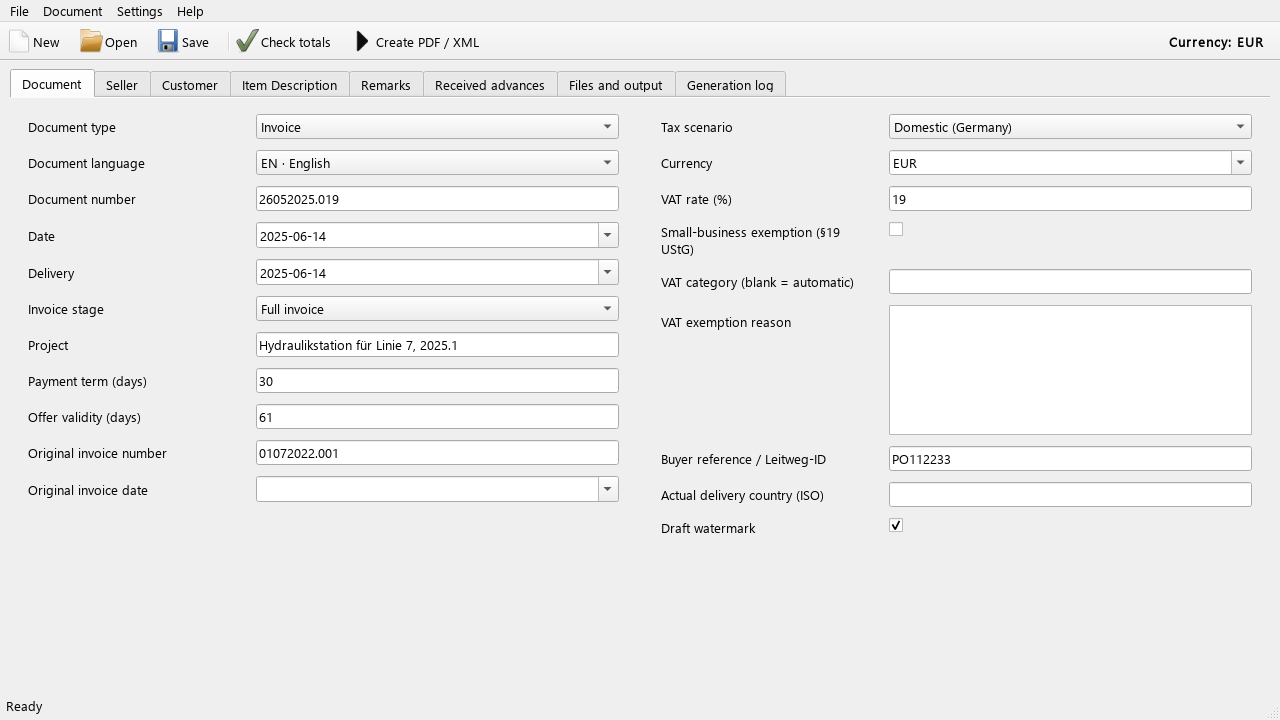Click the Offer validity (days) field
1280x720 pixels.
(x=437, y=417)
